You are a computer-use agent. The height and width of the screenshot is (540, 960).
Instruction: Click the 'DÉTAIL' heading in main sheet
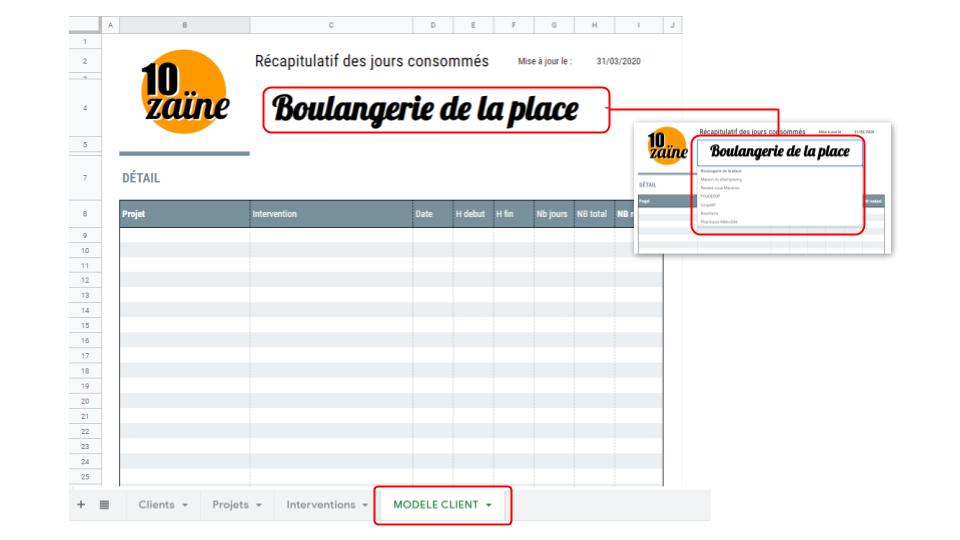[x=141, y=178]
